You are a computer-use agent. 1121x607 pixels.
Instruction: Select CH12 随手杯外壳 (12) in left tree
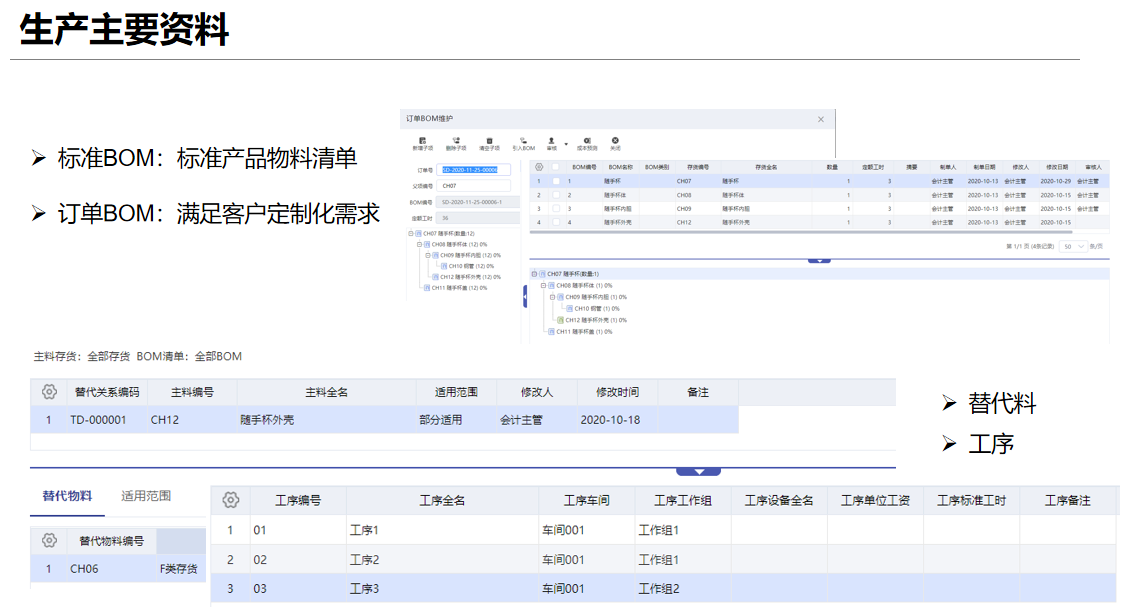pos(470,277)
